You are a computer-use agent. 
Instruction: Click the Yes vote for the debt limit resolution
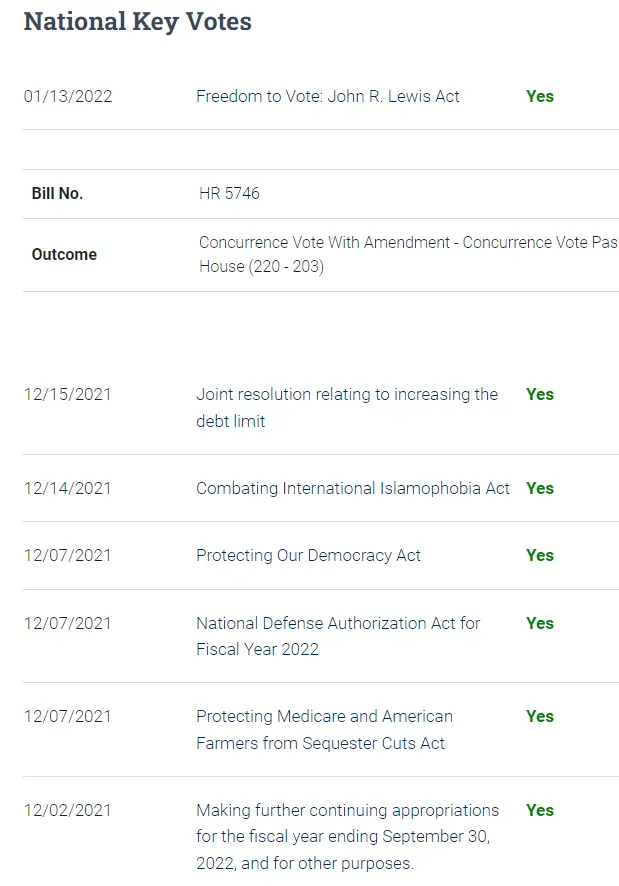(x=540, y=394)
